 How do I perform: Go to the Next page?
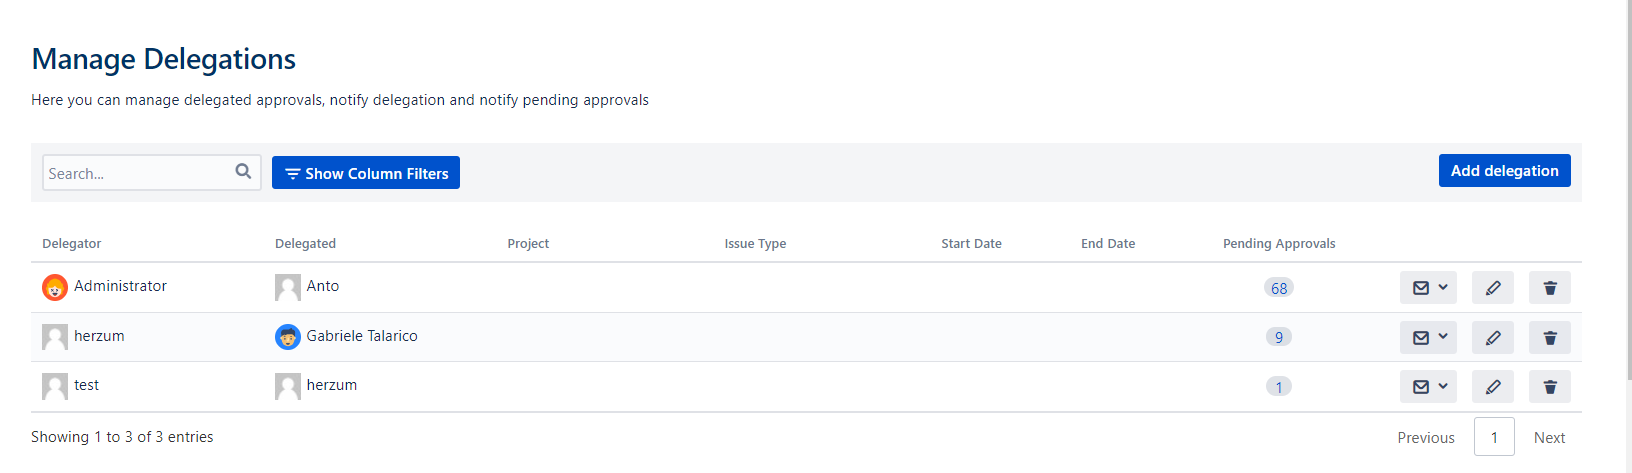pos(1549,438)
